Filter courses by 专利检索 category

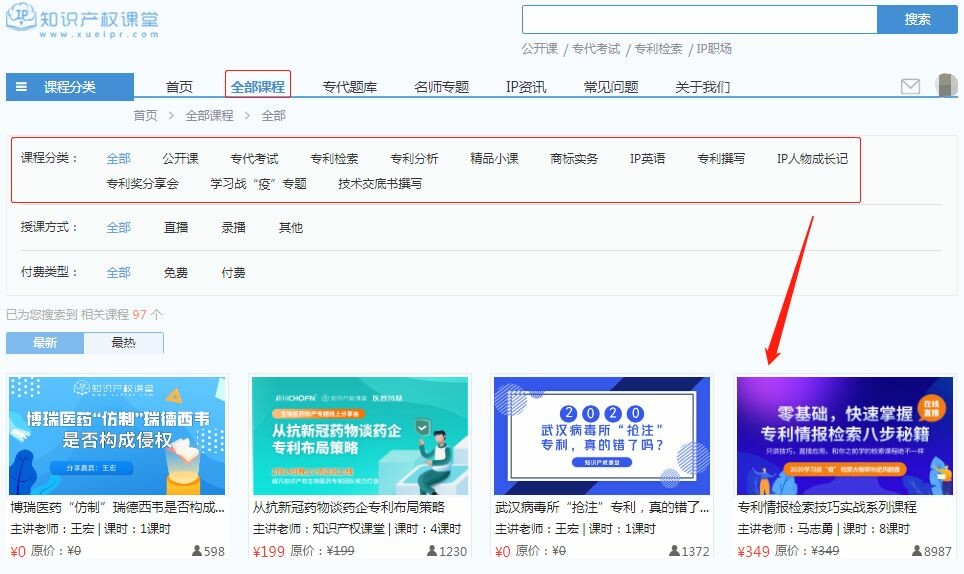334,159
